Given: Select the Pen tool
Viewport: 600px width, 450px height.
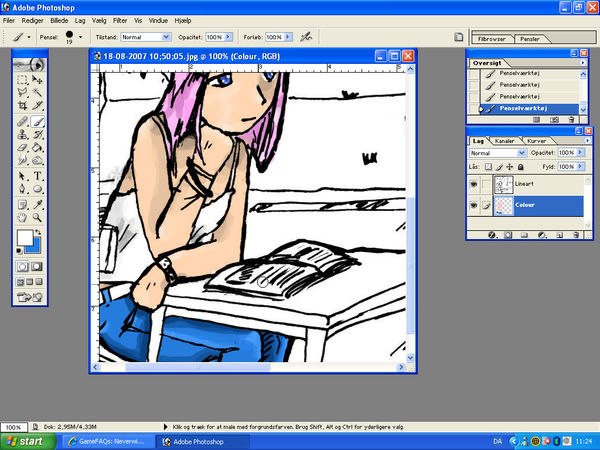Looking at the screenshot, I should click(22, 189).
